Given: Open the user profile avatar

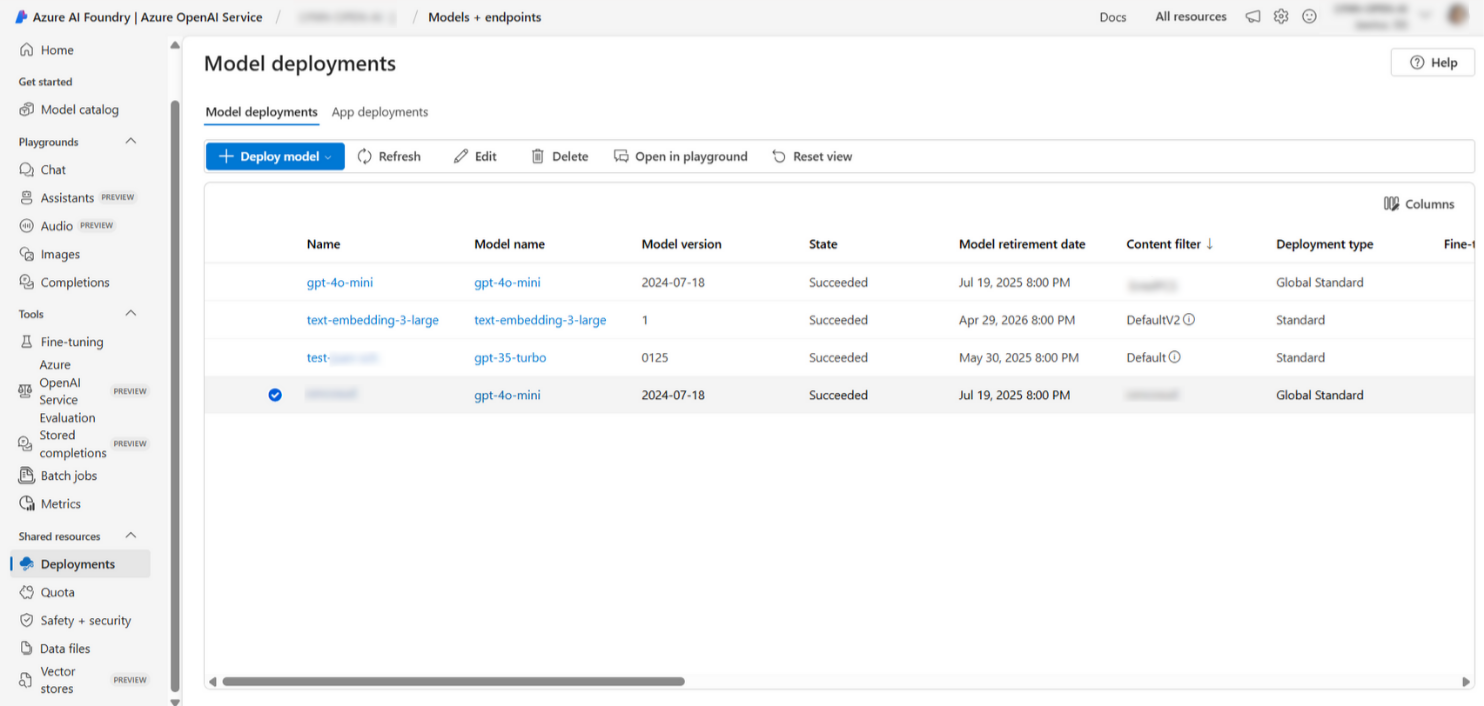Looking at the screenshot, I should pos(1456,16).
